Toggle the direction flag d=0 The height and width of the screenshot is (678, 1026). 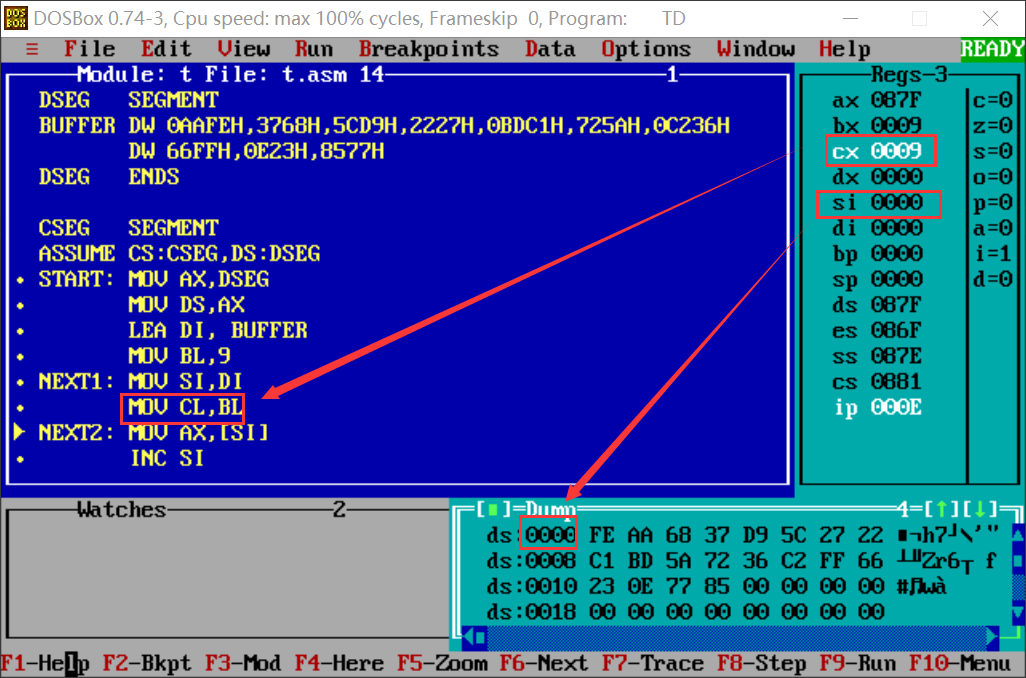[x=993, y=279]
